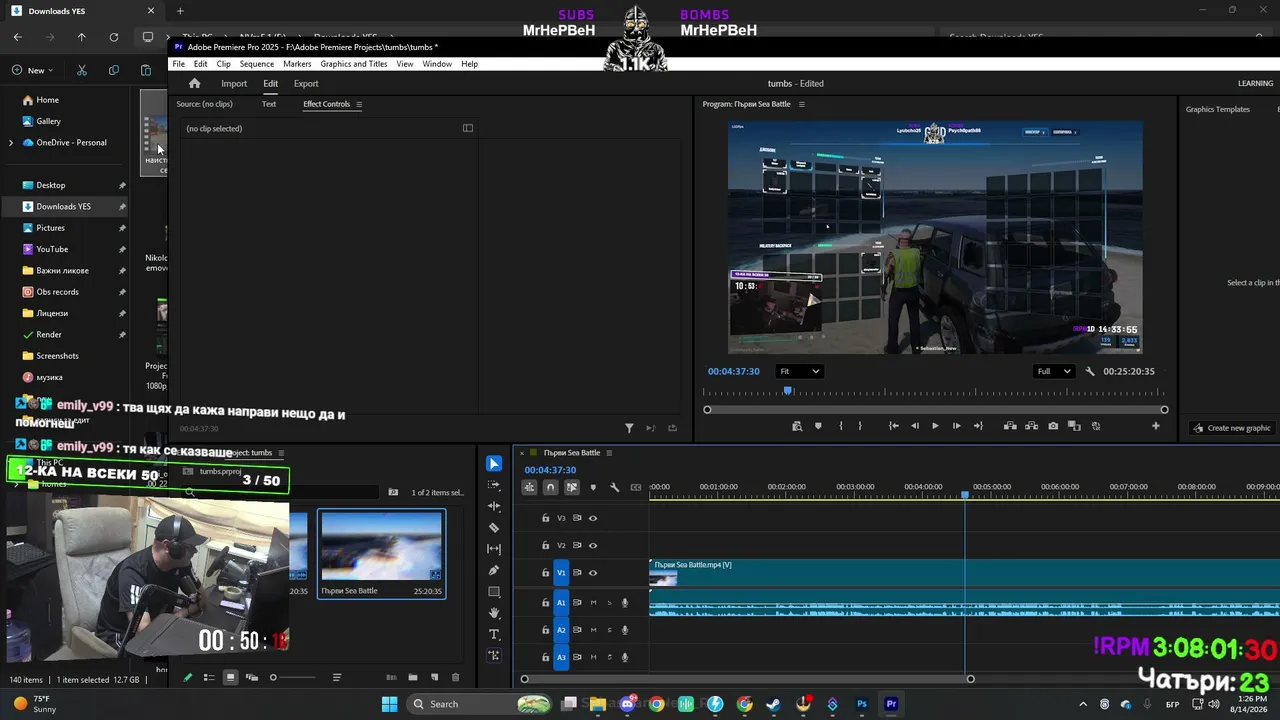The height and width of the screenshot is (720, 1280).
Task: Click Add Marker in Program Monitor
Action: tap(818, 426)
